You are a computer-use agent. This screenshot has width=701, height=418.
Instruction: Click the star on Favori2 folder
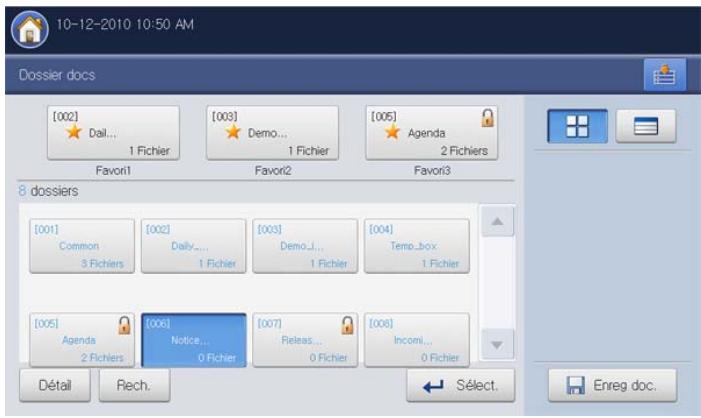[x=233, y=132]
